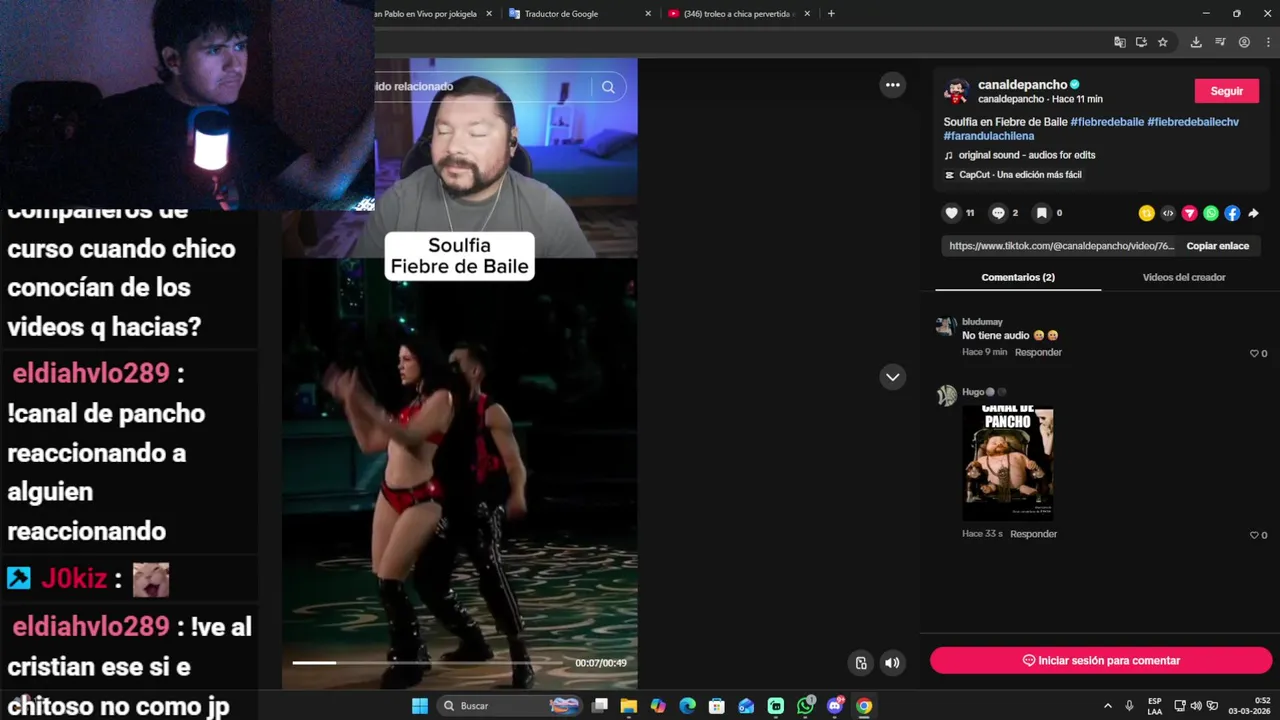Click the Chrome translate page icon

[x=1120, y=42]
